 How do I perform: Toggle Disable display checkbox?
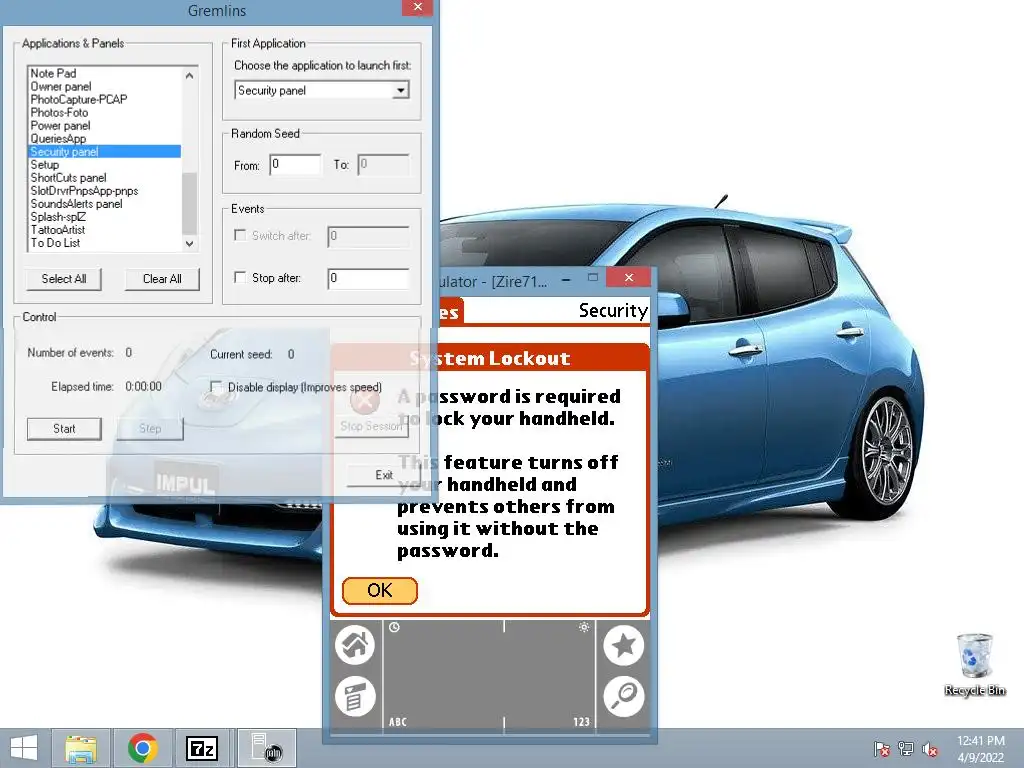[x=216, y=387]
